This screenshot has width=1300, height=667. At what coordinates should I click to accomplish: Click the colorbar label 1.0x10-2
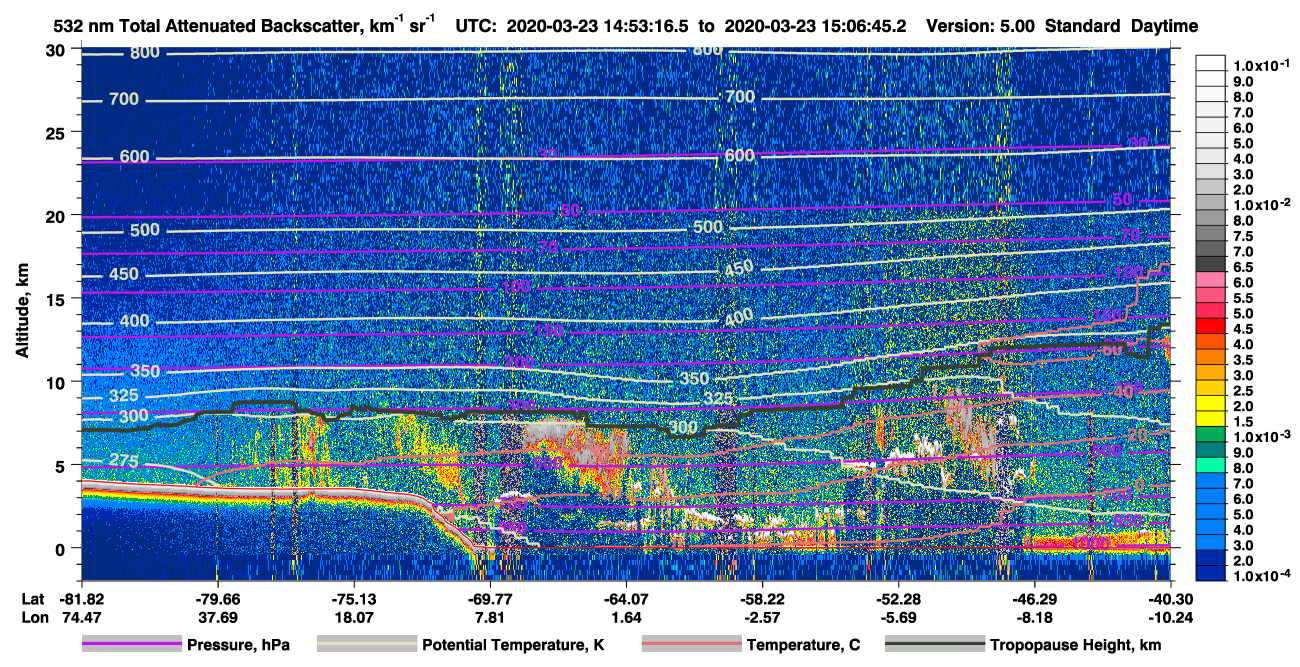[x=1261, y=205]
